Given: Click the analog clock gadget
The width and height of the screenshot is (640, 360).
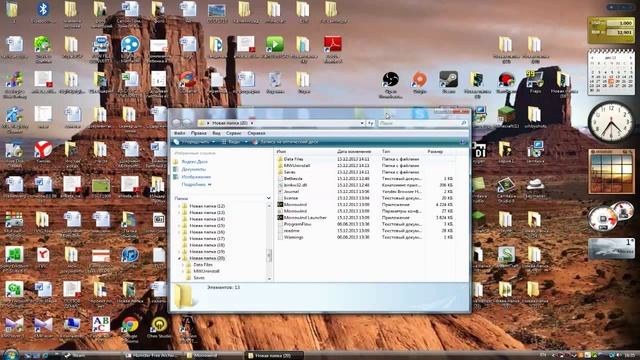Looking at the screenshot, I should [x=611, y=122].
